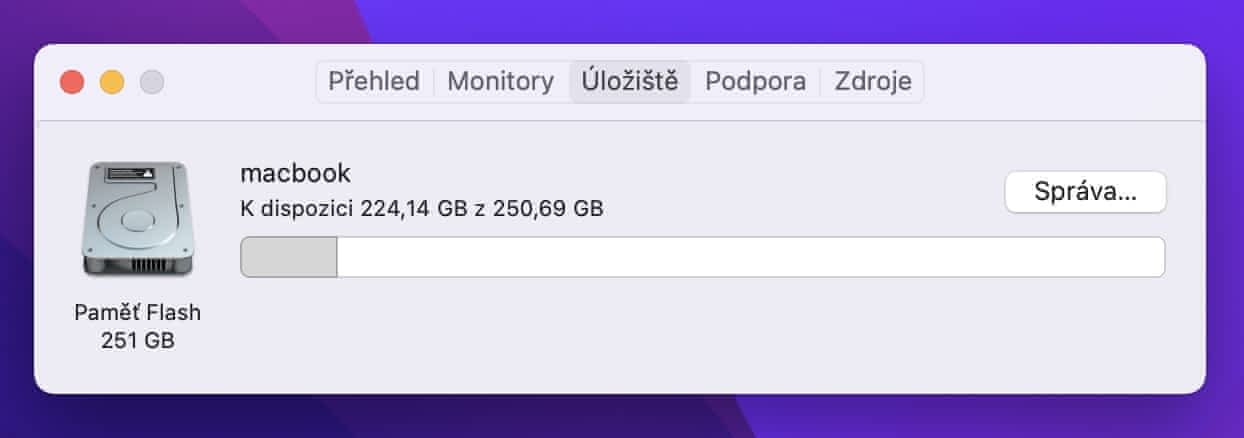Click the gray used portion of storage bar
The width and height of the screenshot is (1244, 438).
click(289, 257)
